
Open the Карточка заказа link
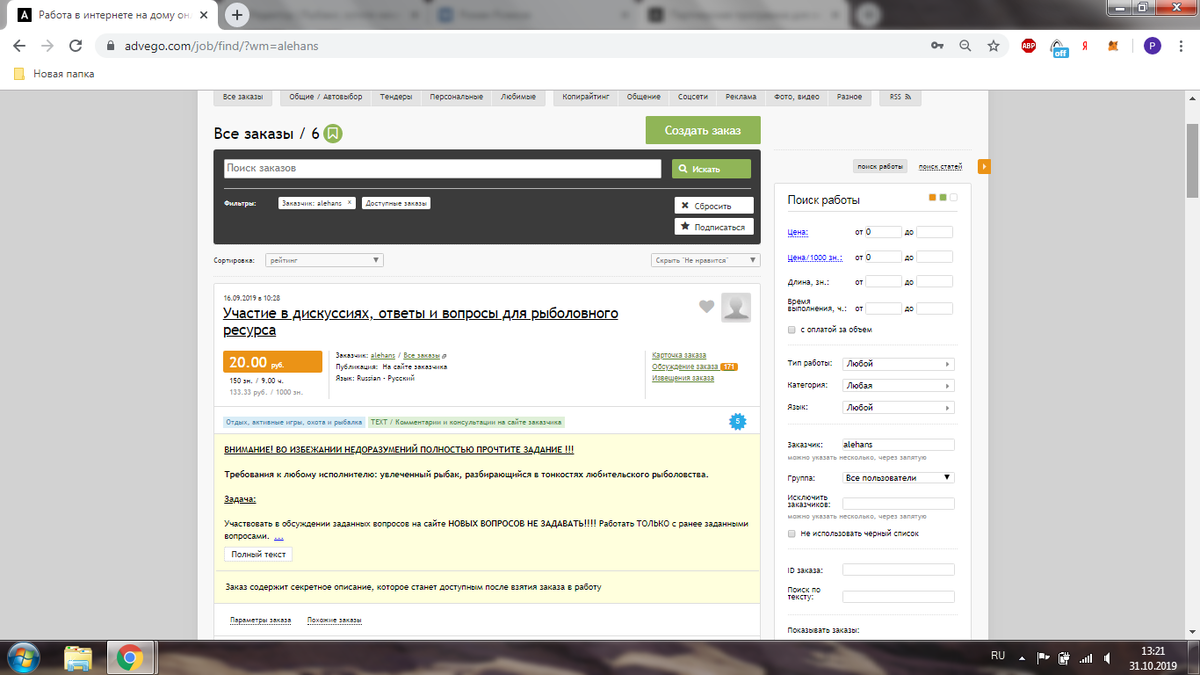click(x=679, y=355)
